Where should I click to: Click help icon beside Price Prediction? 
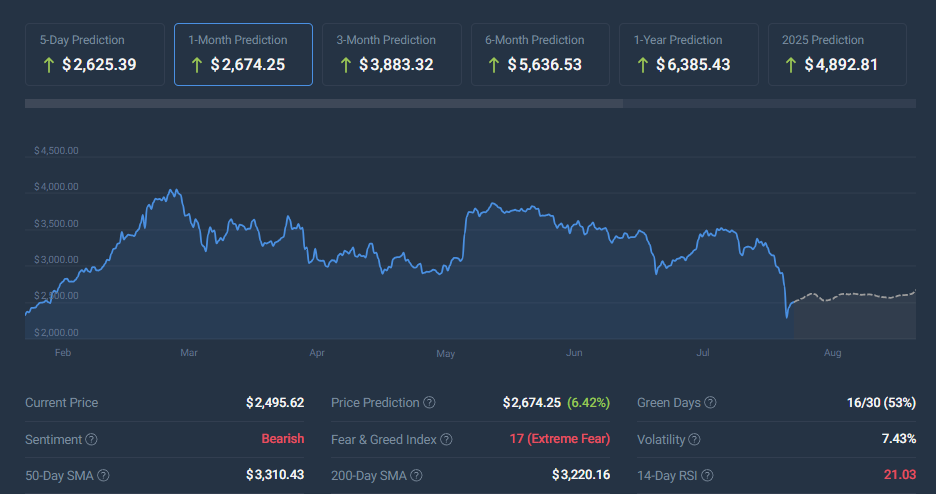tap(429, 403)
